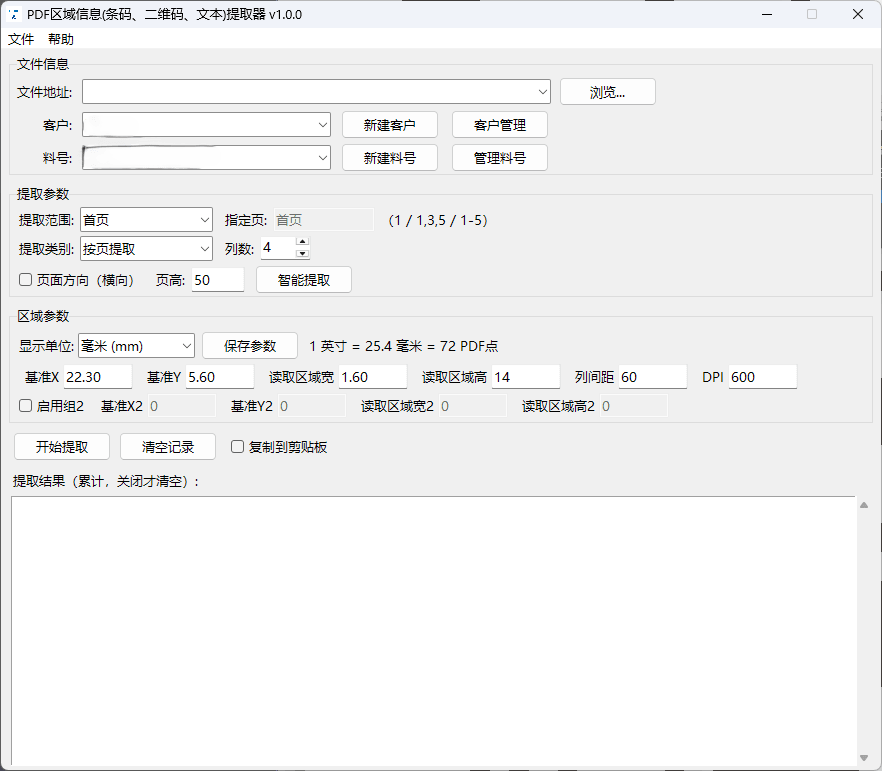Click 保存参数 button
The image size is (882, 771).
click(250, 346)
